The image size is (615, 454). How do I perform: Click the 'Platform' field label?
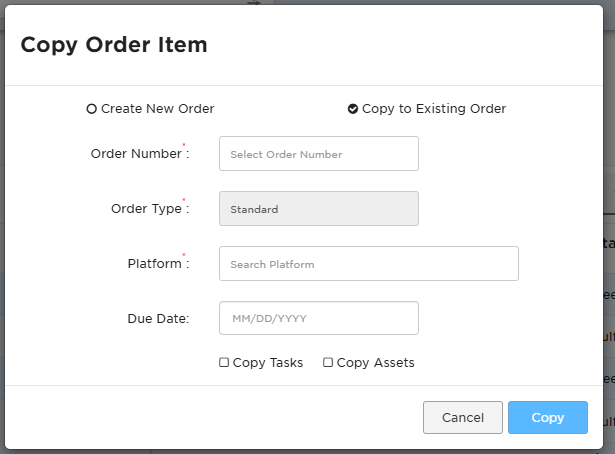pos(155,263)
